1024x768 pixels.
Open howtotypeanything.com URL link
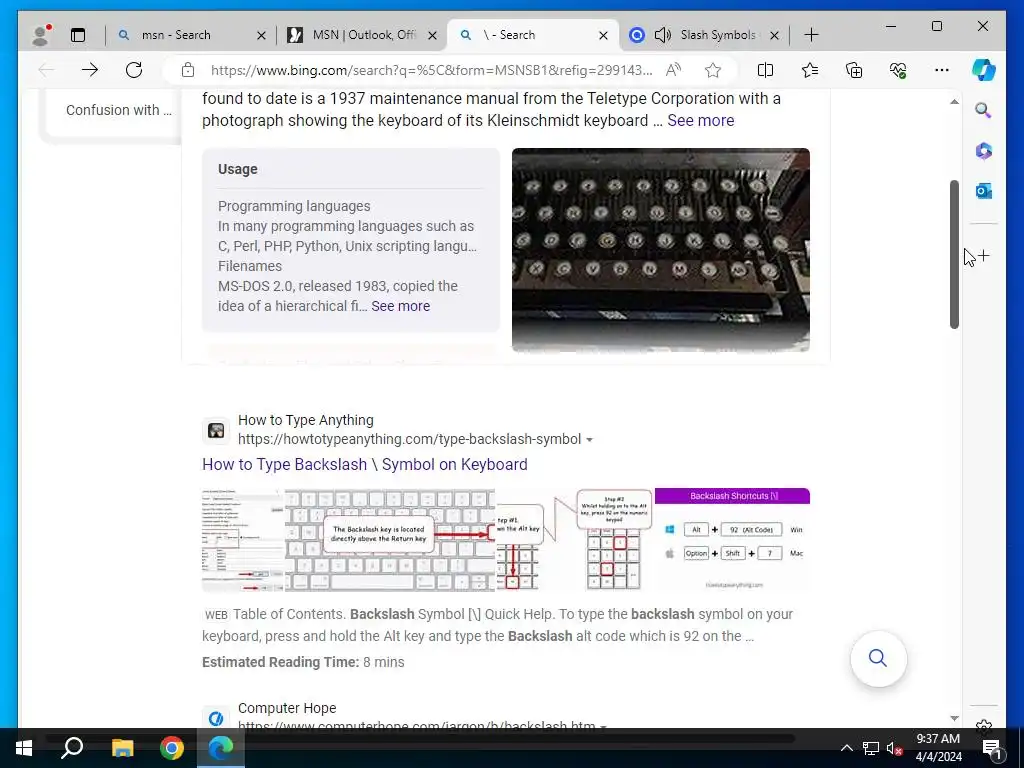409,440
